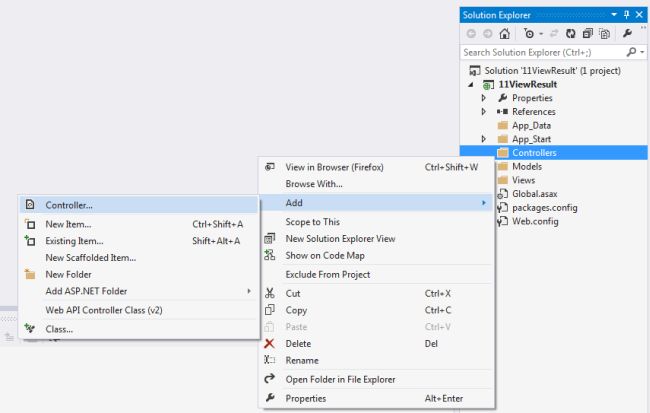Click the Sync with Active Document icon
This screenshot has width=650, height=413.
point(554,34)
